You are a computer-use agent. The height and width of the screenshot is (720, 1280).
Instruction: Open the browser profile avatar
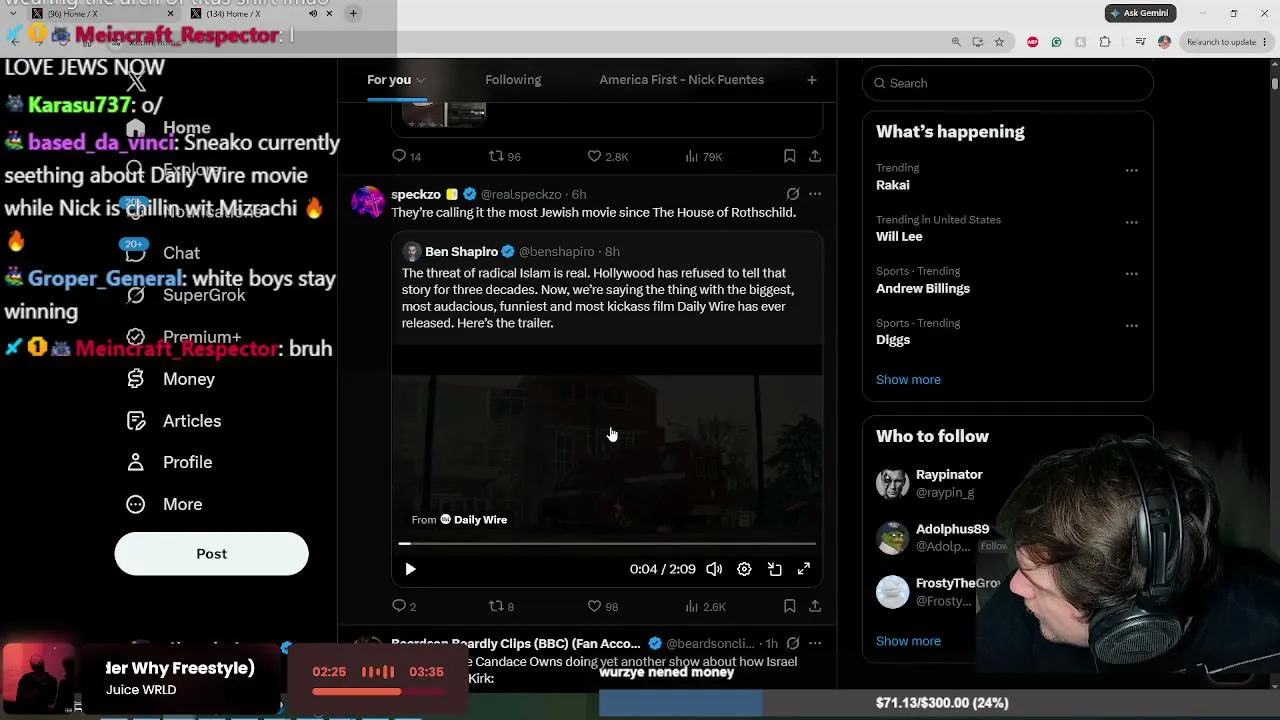[1164, 42]
